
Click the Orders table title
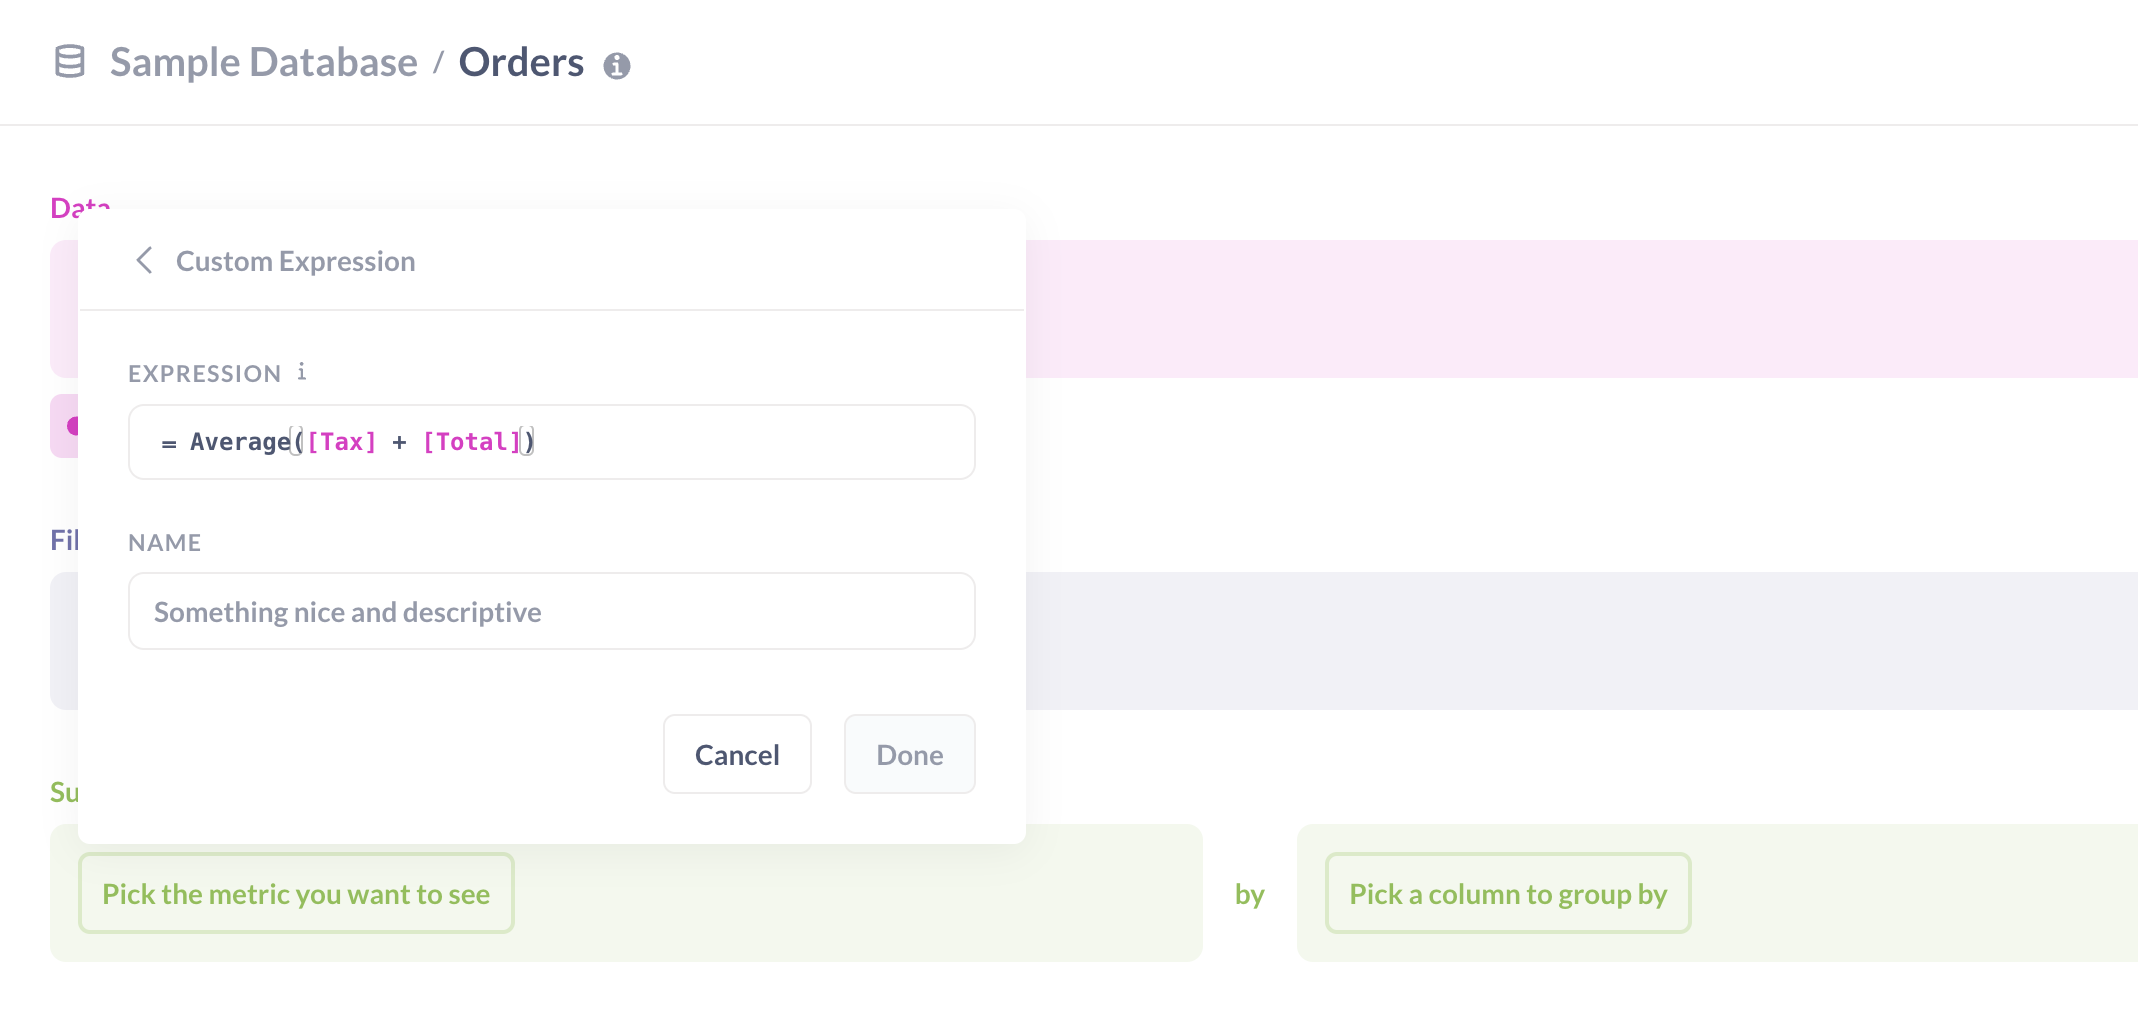pyautogui.click(x=521, y=62)
